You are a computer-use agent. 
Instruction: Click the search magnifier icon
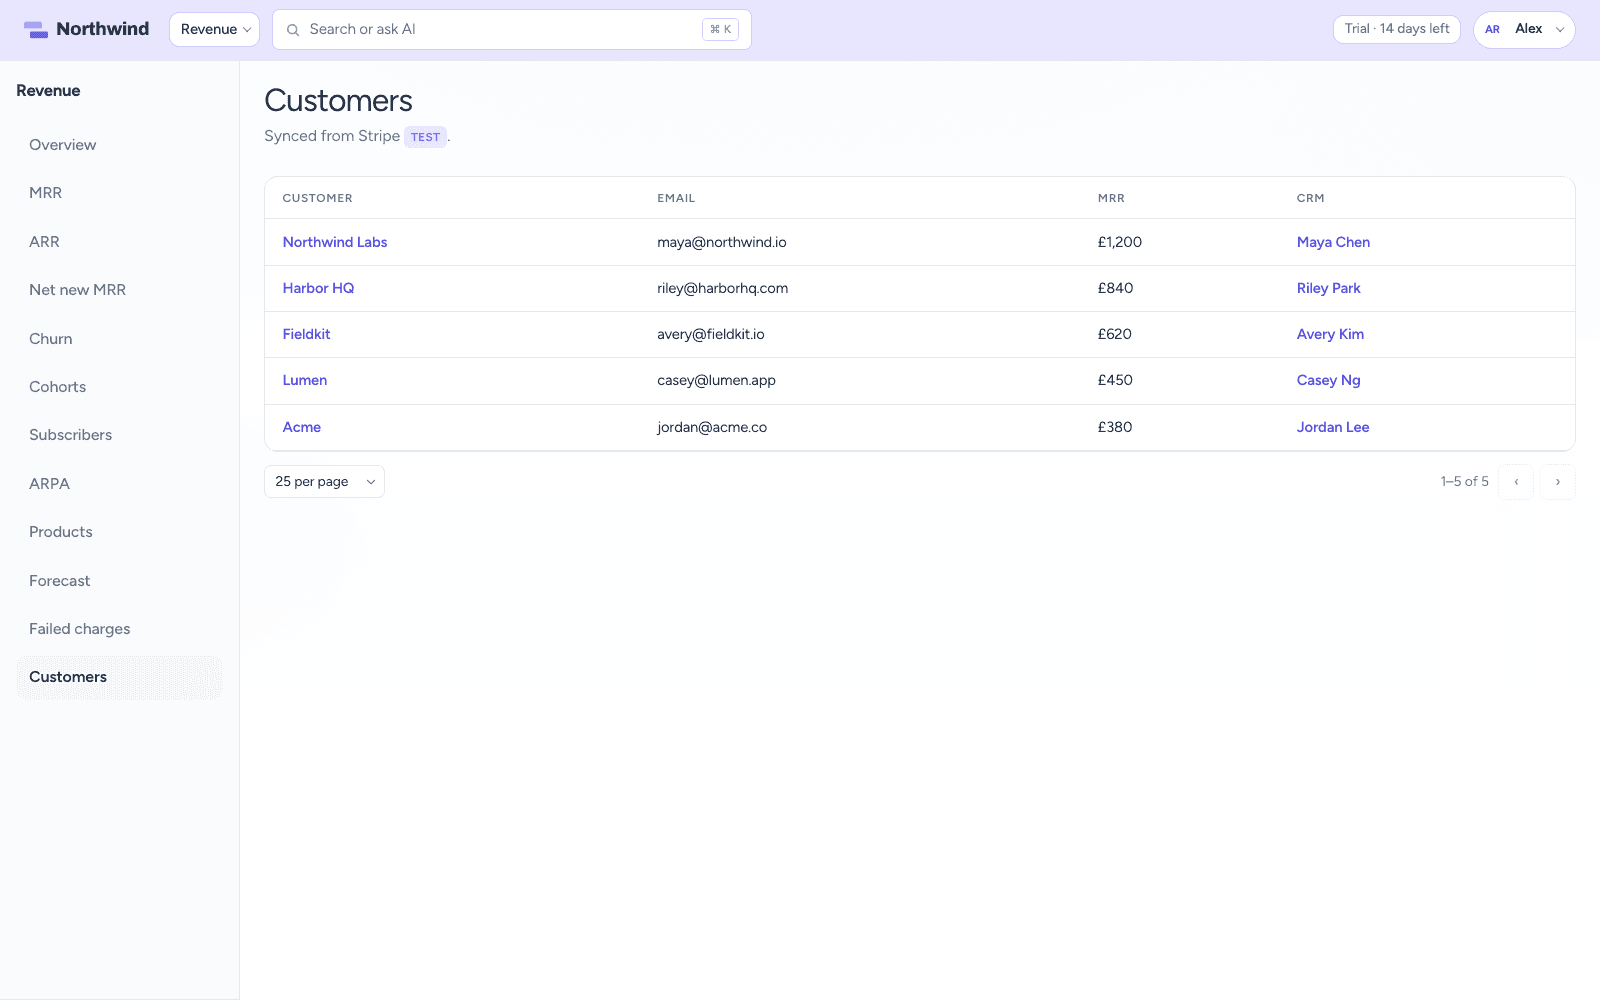pos(293,30)
